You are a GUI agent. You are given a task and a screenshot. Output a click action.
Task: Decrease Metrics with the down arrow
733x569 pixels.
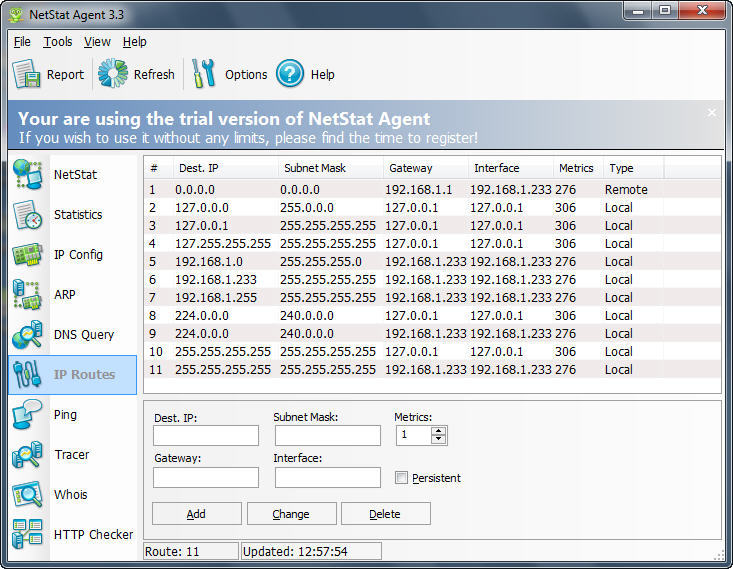tap(438, 439)
